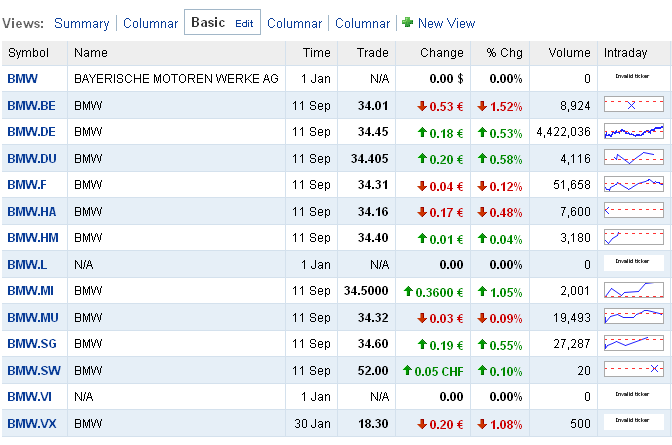Sort by the Change column header

[x=441, y=53]
